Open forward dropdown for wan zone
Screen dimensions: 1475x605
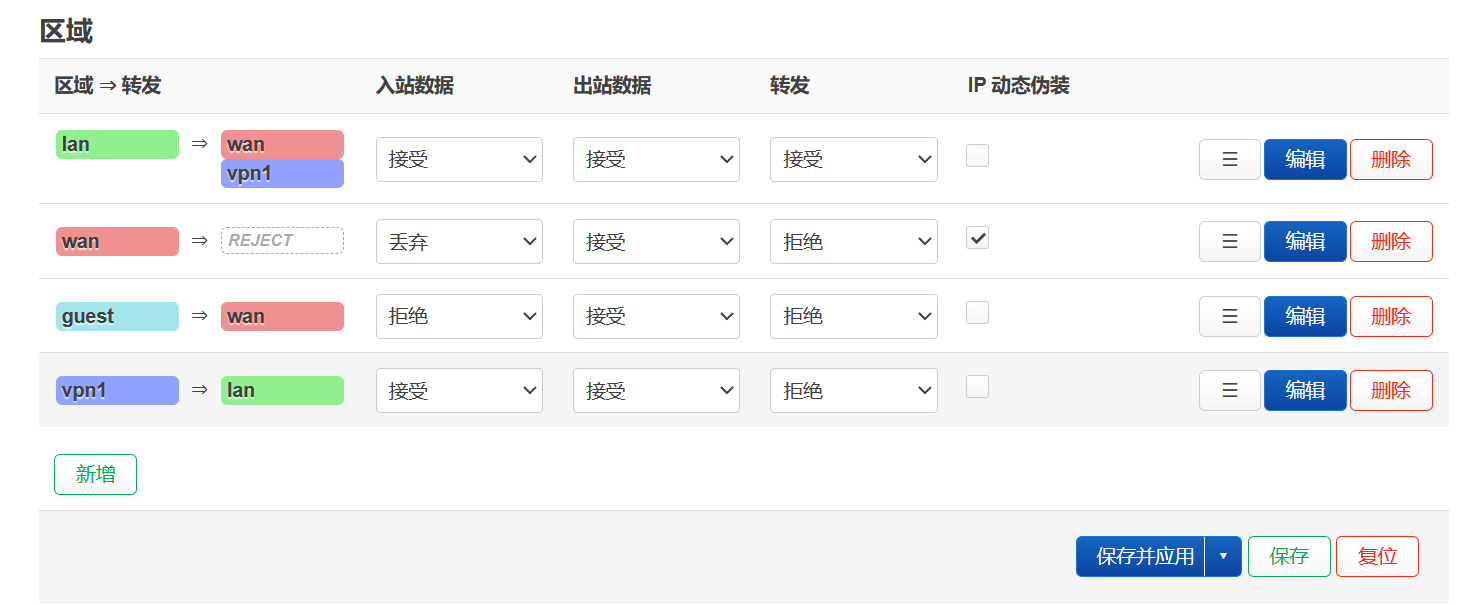pyautogui.click(x=853, y=241)
